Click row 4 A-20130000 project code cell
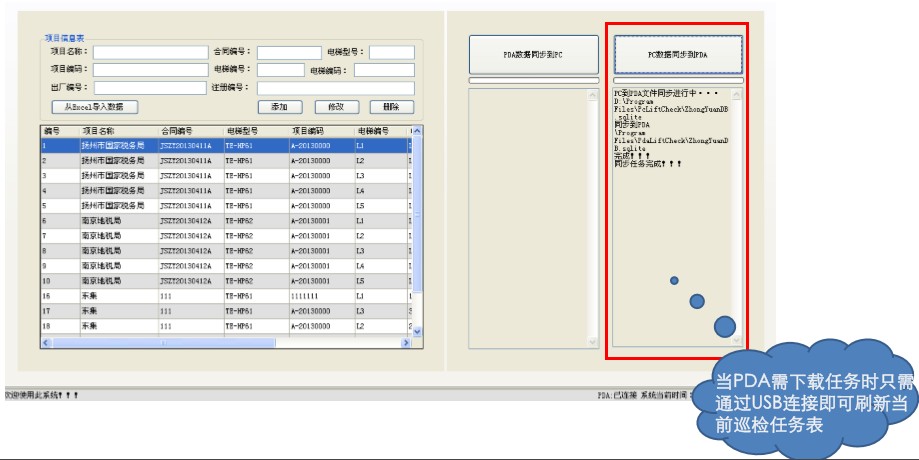 tap(322, 191)
